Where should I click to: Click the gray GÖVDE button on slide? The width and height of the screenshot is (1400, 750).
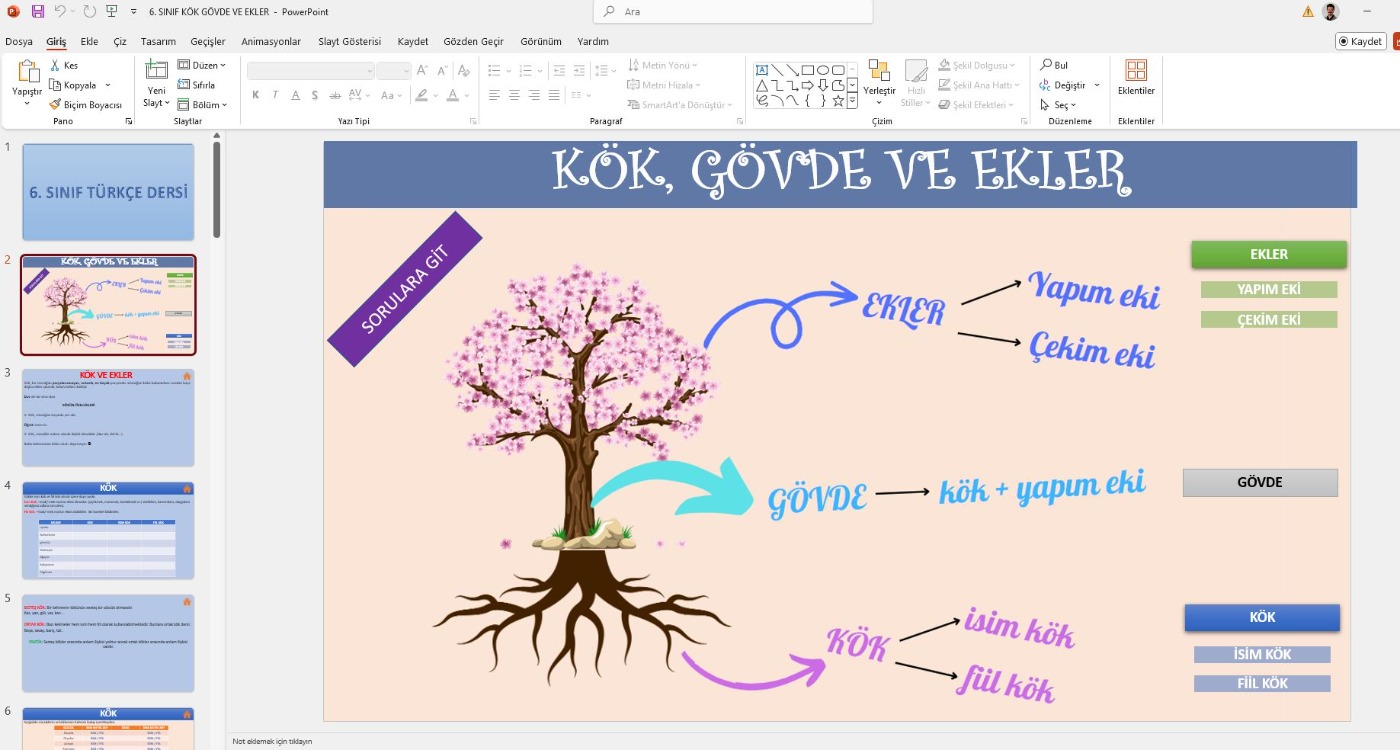(1260, 483)
